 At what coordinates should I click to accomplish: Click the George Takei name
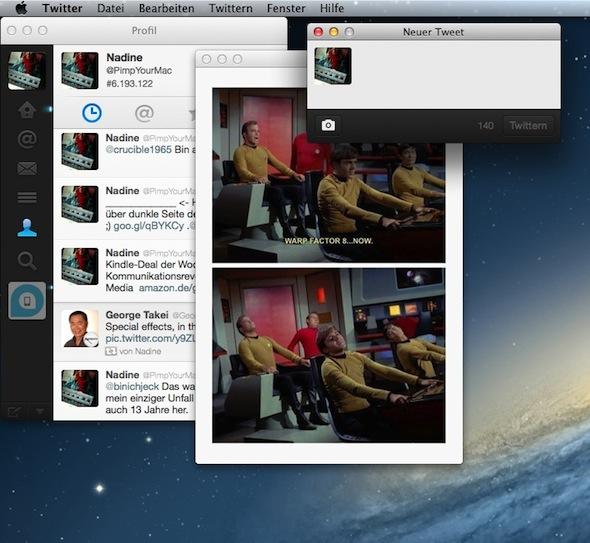click(x=137, y=315)
